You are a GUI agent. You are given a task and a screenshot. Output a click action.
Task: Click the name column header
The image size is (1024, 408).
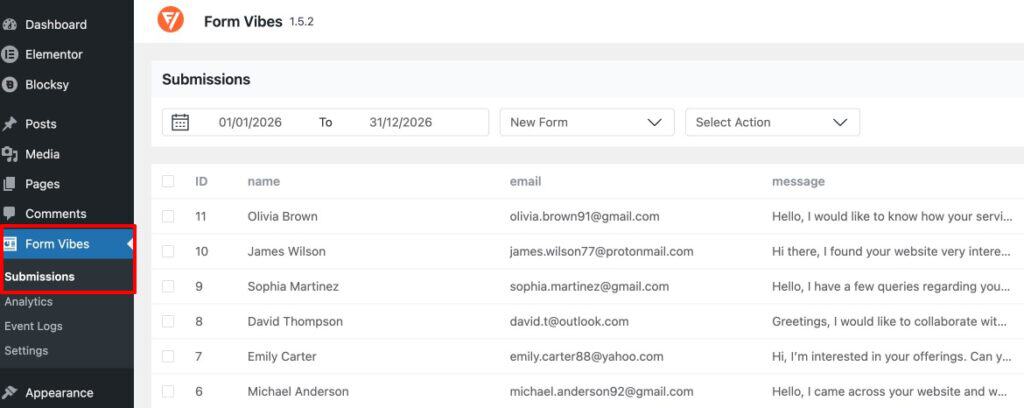coord(264,181)
